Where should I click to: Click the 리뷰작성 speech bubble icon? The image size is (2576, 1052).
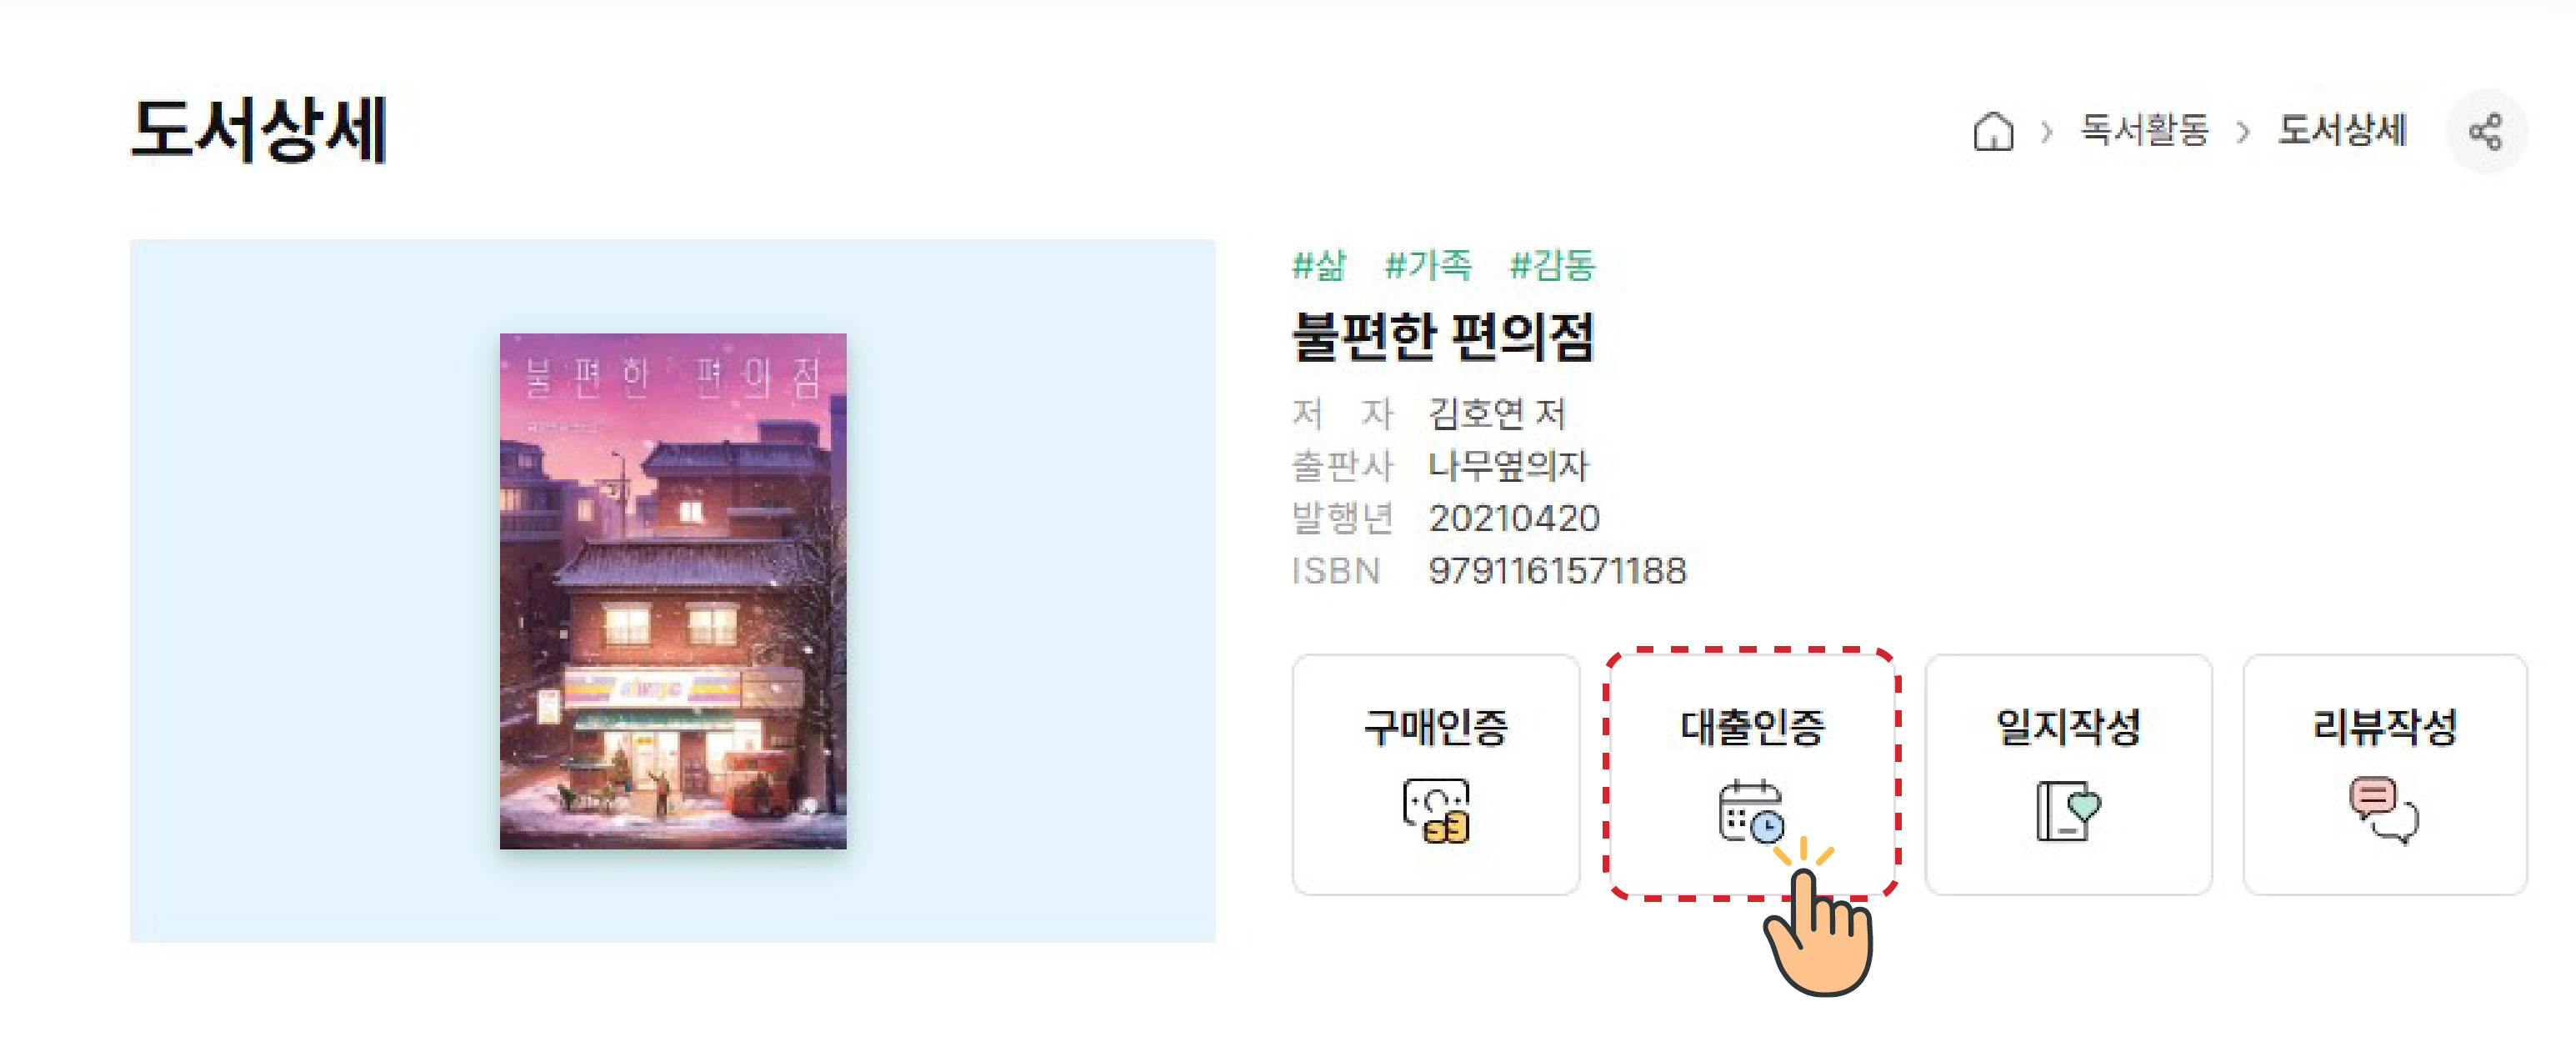pos(2384,810)
